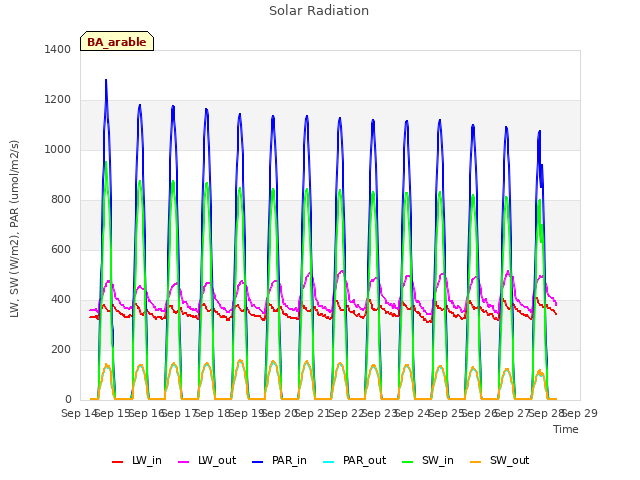Click the 400 y-axis tick label
The image size is (640, 480).
coord(61,300)
